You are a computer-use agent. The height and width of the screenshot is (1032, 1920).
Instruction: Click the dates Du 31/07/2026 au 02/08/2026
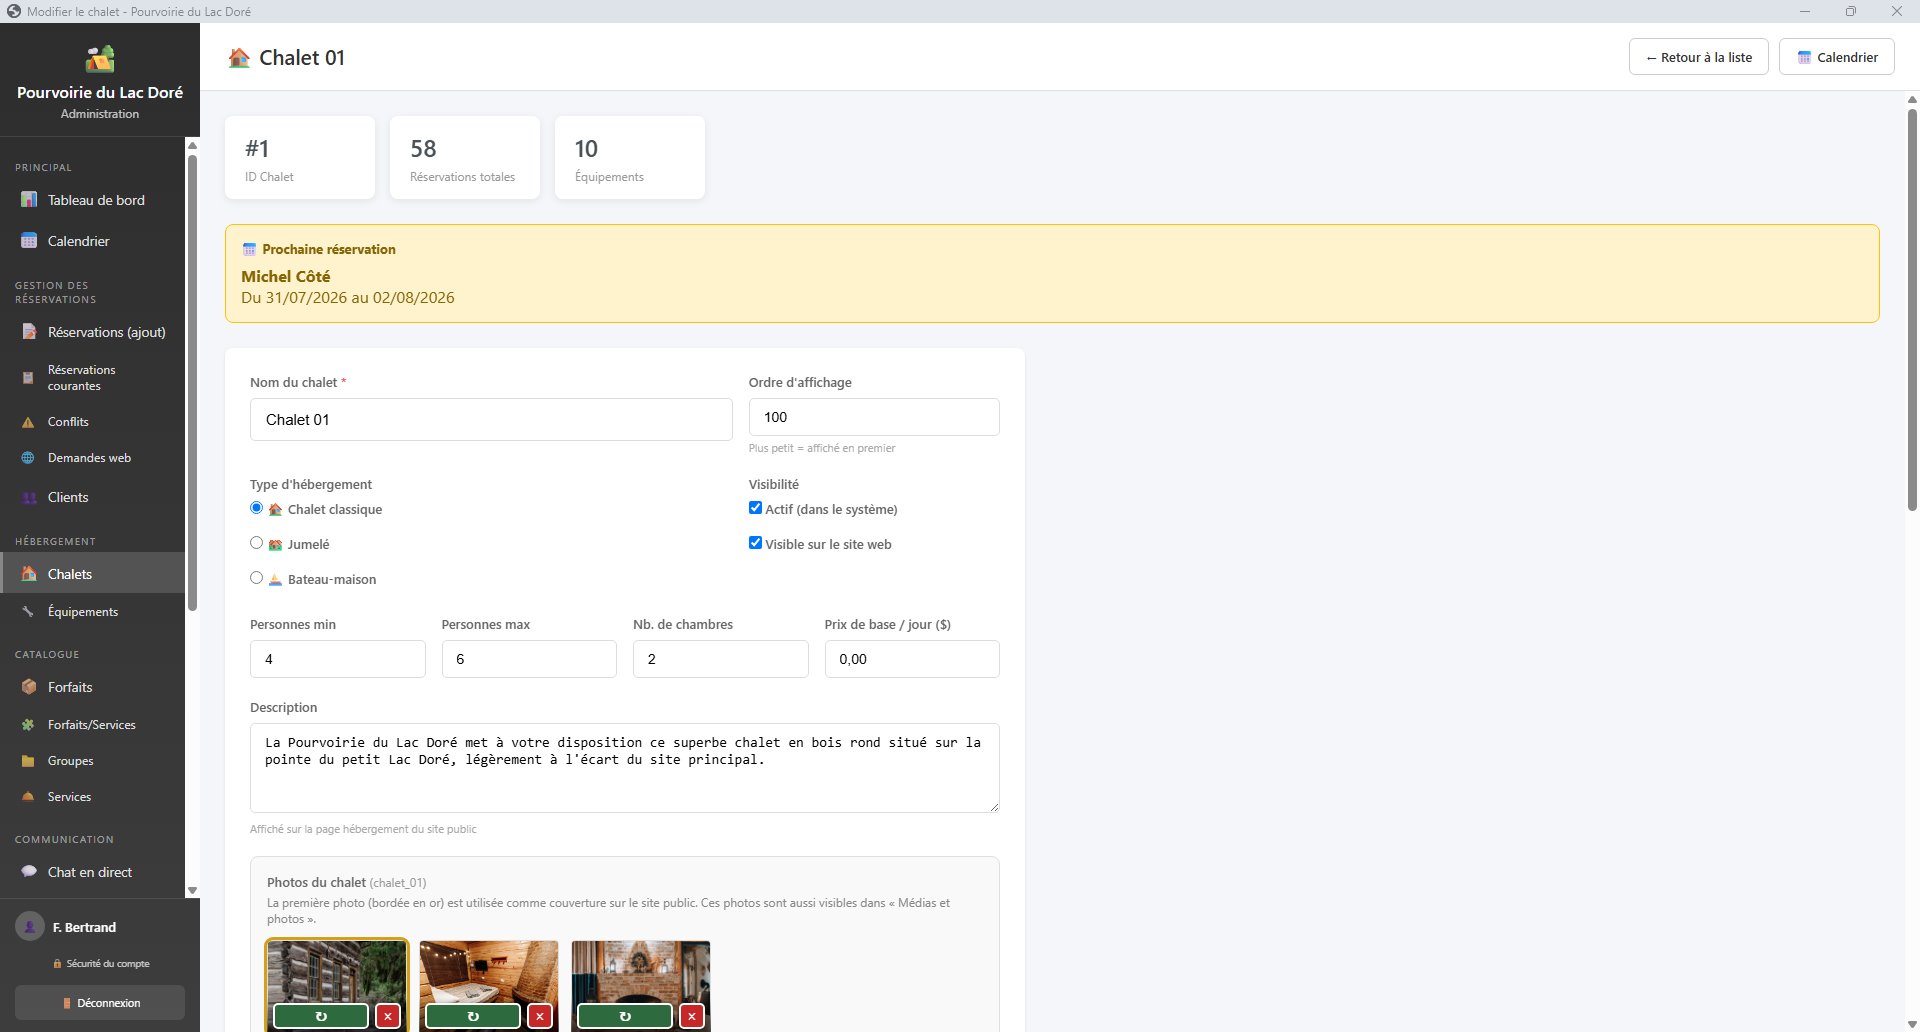(348, 298)
